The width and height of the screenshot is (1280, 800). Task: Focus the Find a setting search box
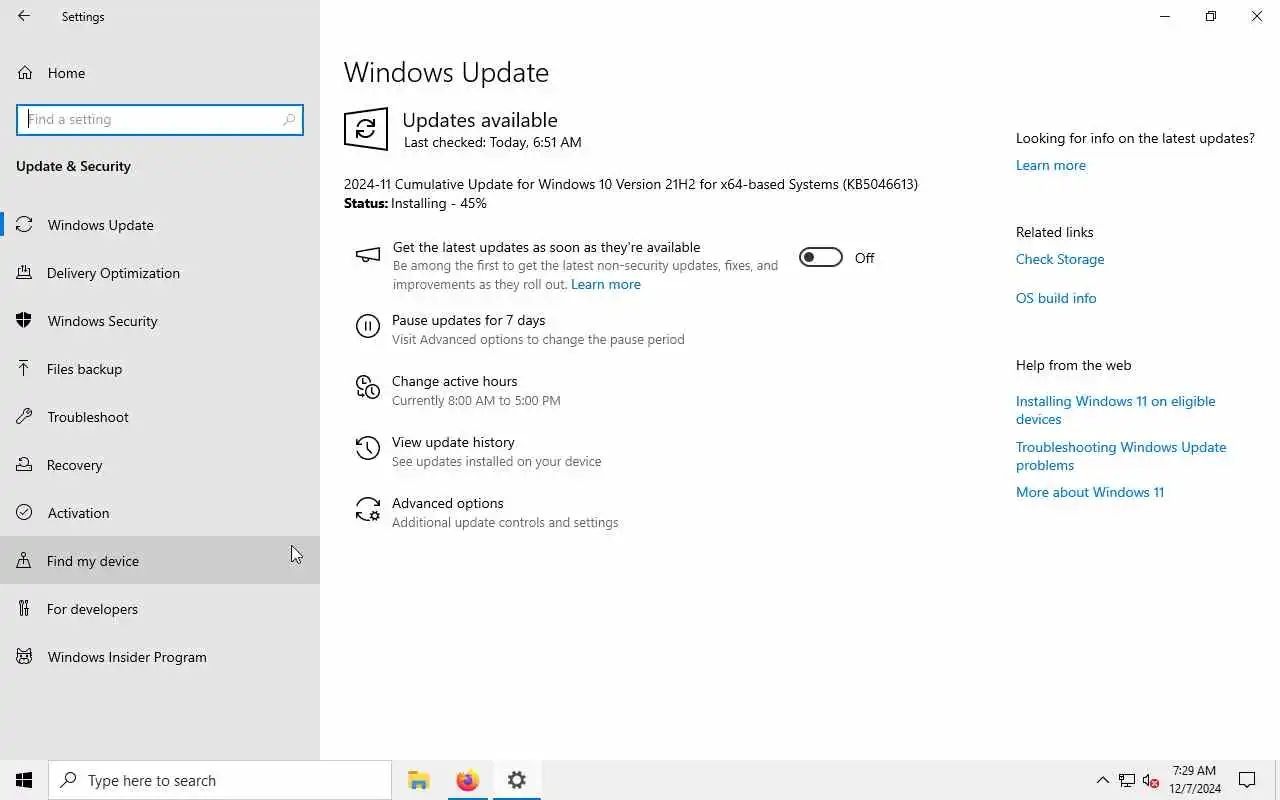[x=160, y=119]
